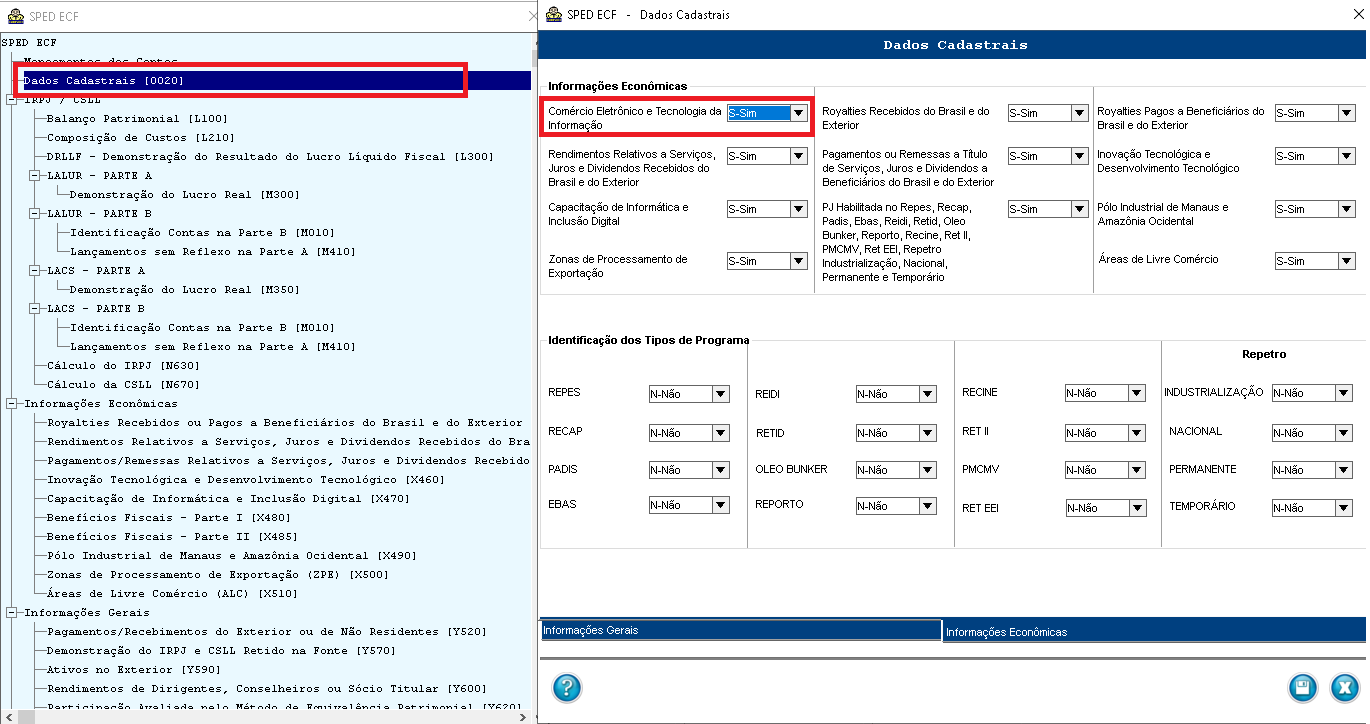This screenshot has height=724, width=1370.
Task: Open Royalties Pagos a Beneficiários dropdown
Action: coord(1347,113)
